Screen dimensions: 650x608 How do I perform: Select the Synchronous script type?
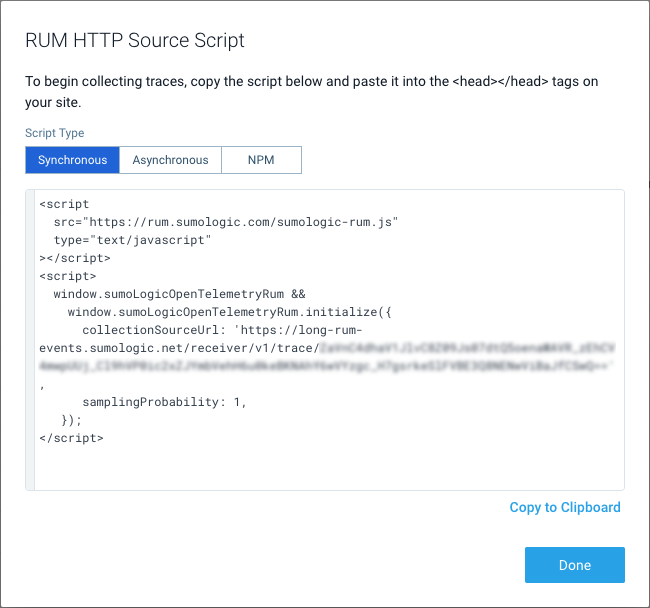coord(72,160)
